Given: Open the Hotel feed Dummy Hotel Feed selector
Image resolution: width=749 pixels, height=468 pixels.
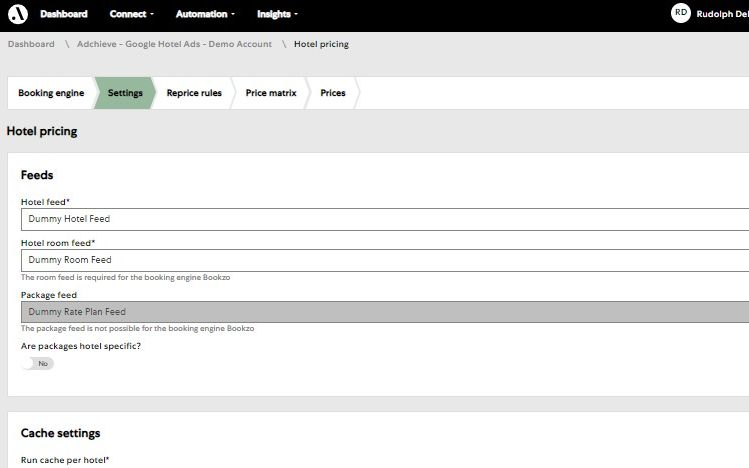Looking at the screenshot, I should (x=385, y=219).
